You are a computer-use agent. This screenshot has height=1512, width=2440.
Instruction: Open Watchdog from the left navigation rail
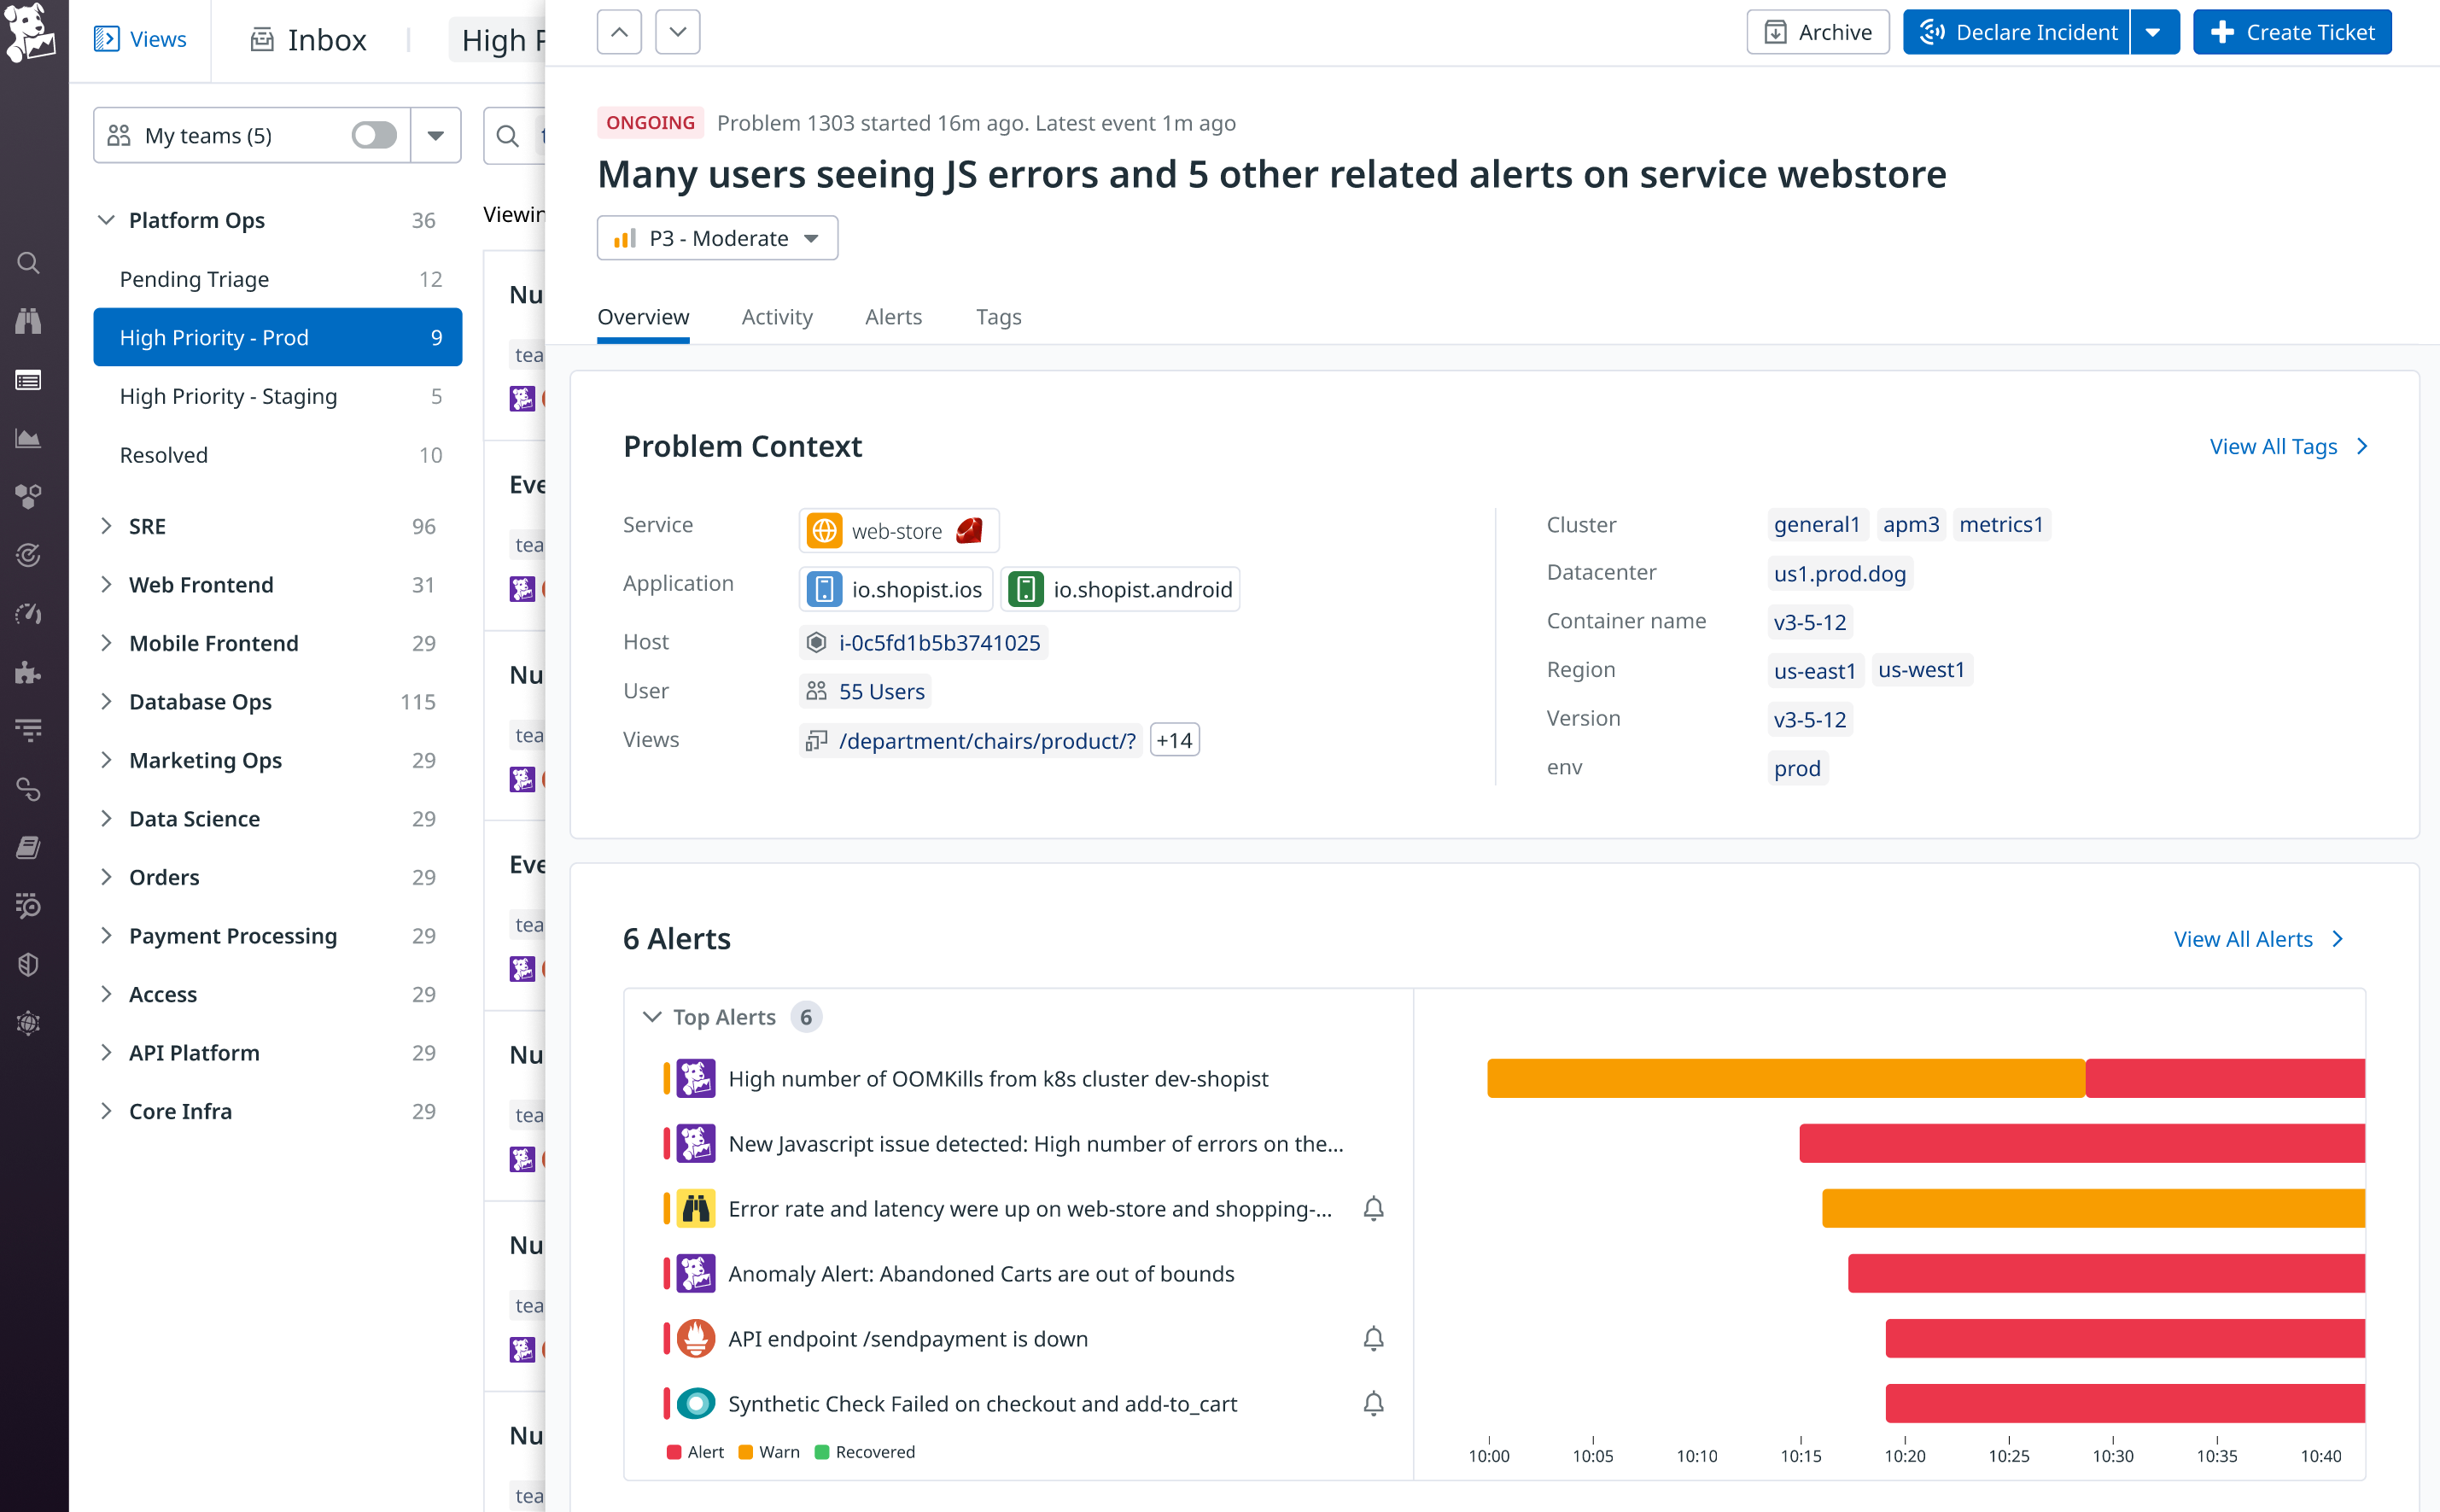point(29,321)
